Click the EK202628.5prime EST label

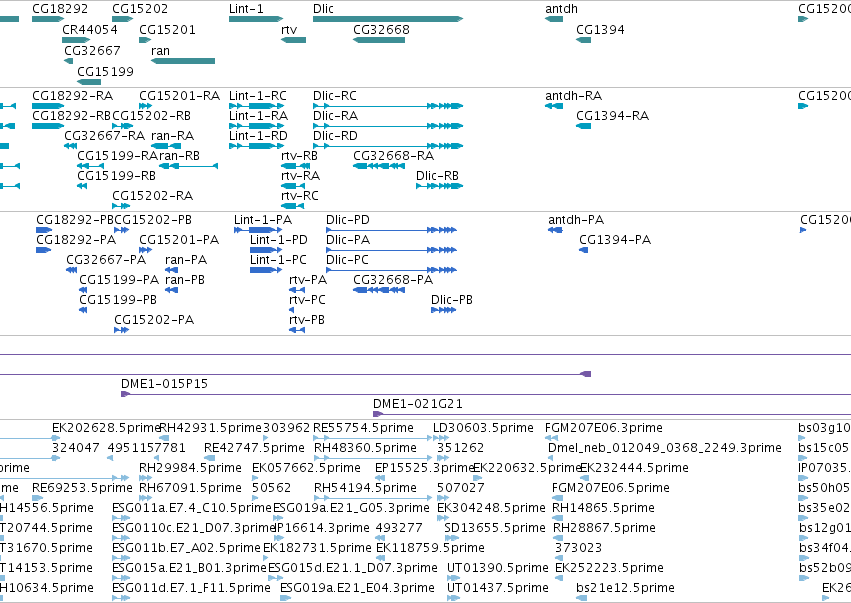point(106,428)
